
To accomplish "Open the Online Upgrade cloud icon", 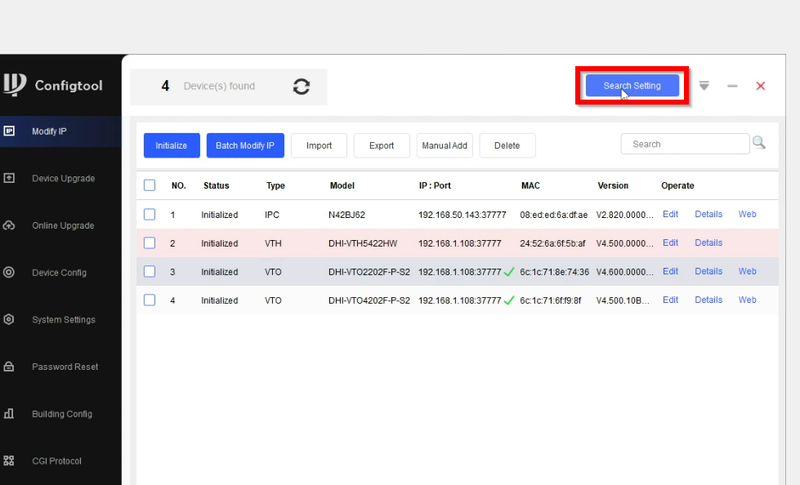I will pyautogui.click(x=9, y=225).
